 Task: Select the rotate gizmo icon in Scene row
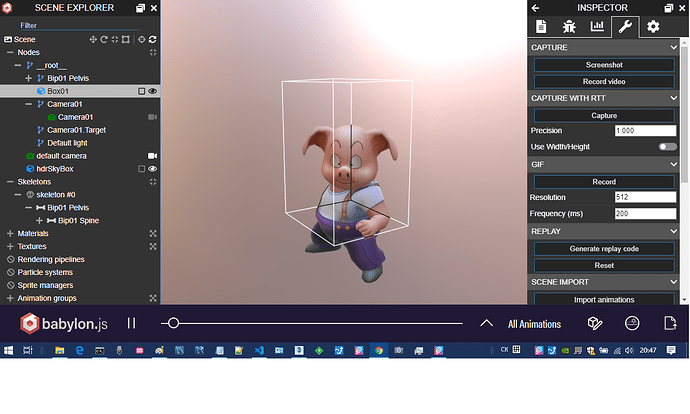tap(104, 40)
